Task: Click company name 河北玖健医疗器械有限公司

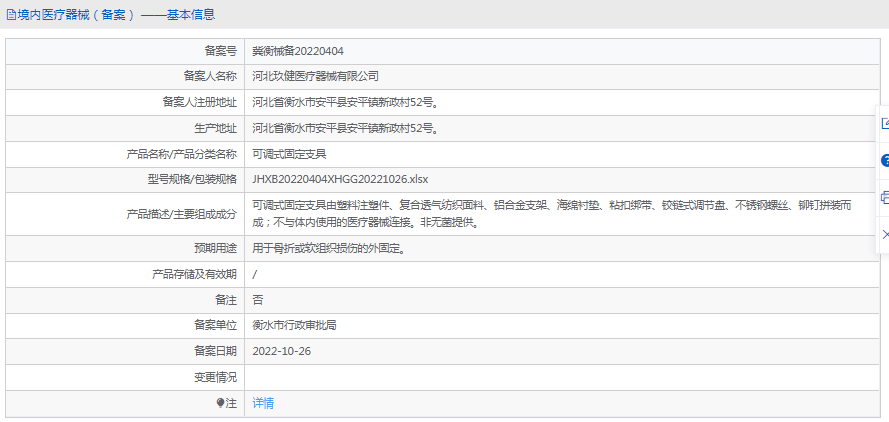Action: tap(315, 77)
